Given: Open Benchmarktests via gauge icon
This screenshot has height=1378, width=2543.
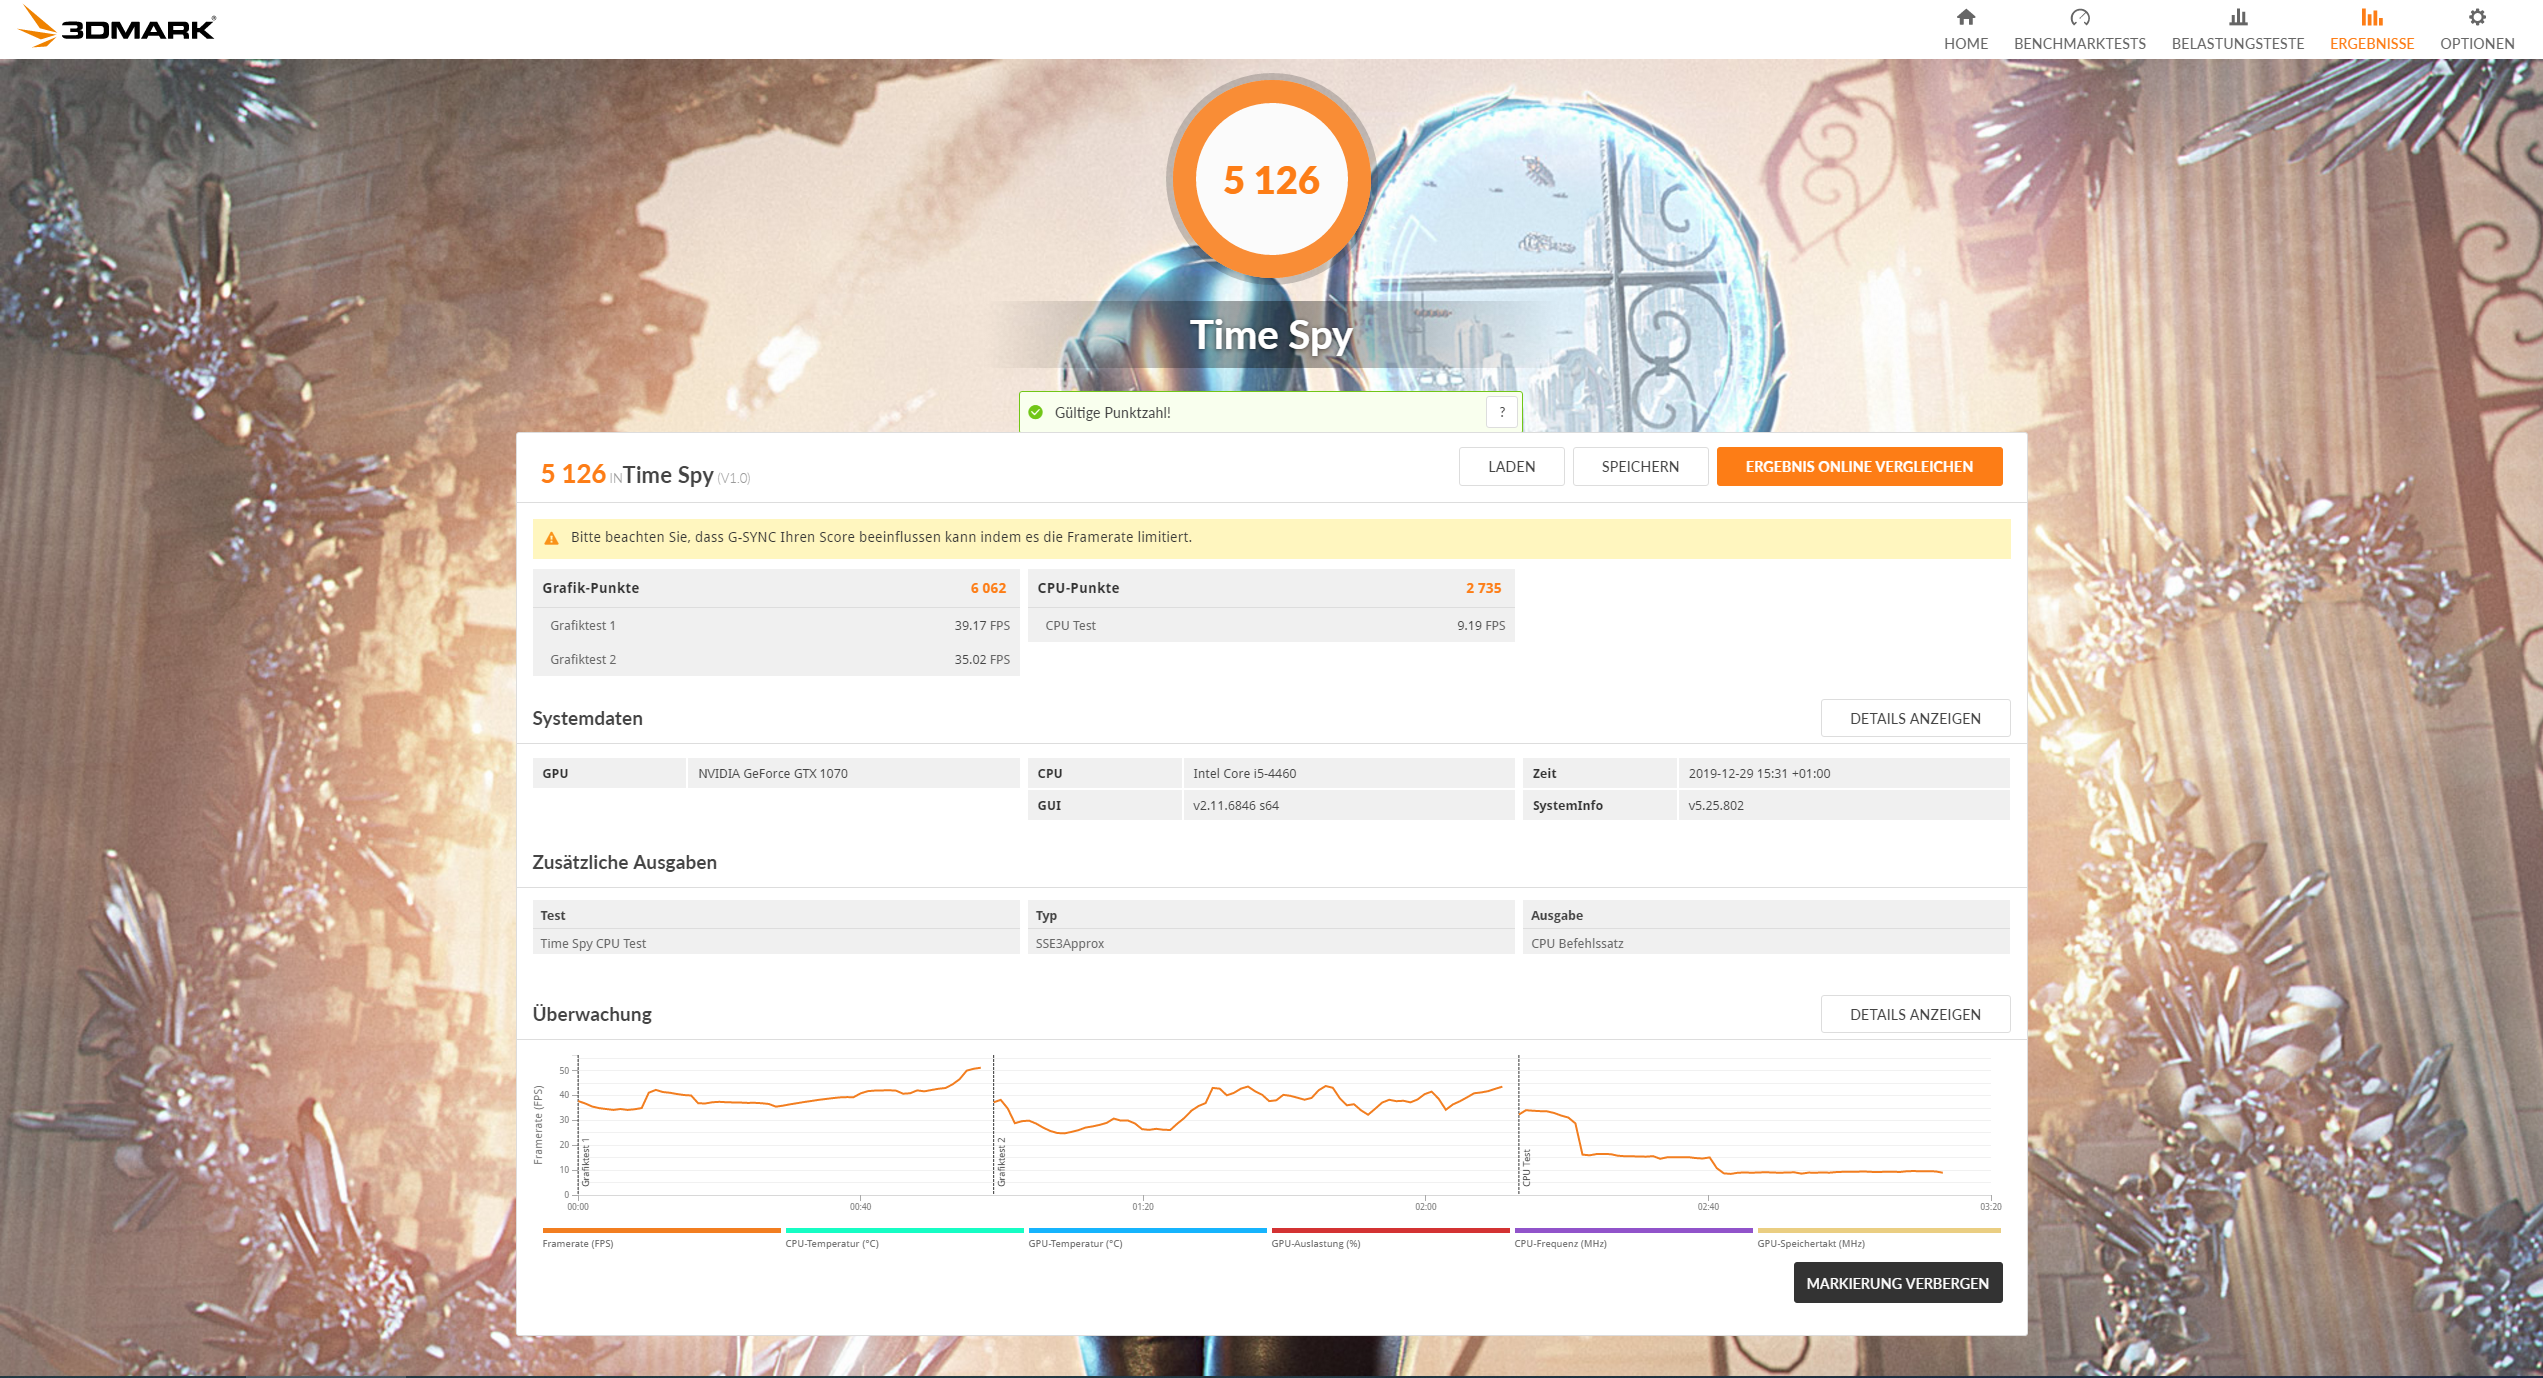Looking at the screenshot, I should [2079, 17].
